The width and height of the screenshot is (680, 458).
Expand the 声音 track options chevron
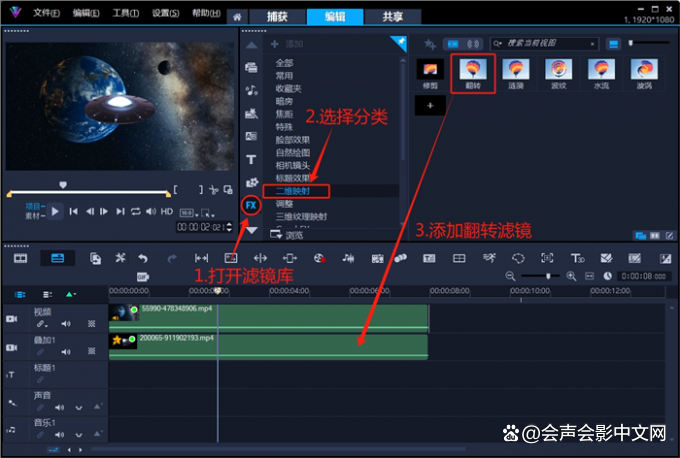pos(78,408)
